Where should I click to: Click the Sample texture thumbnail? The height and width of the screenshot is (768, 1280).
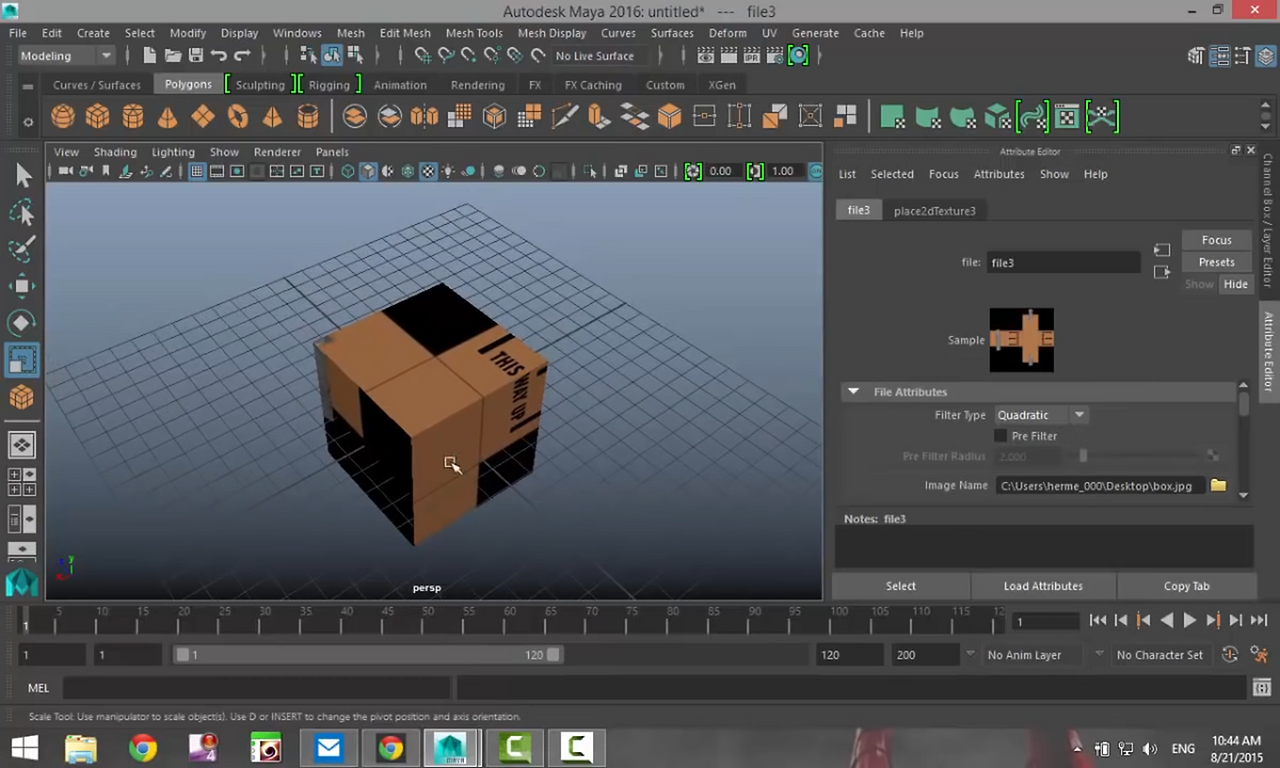coord(1021,339)
